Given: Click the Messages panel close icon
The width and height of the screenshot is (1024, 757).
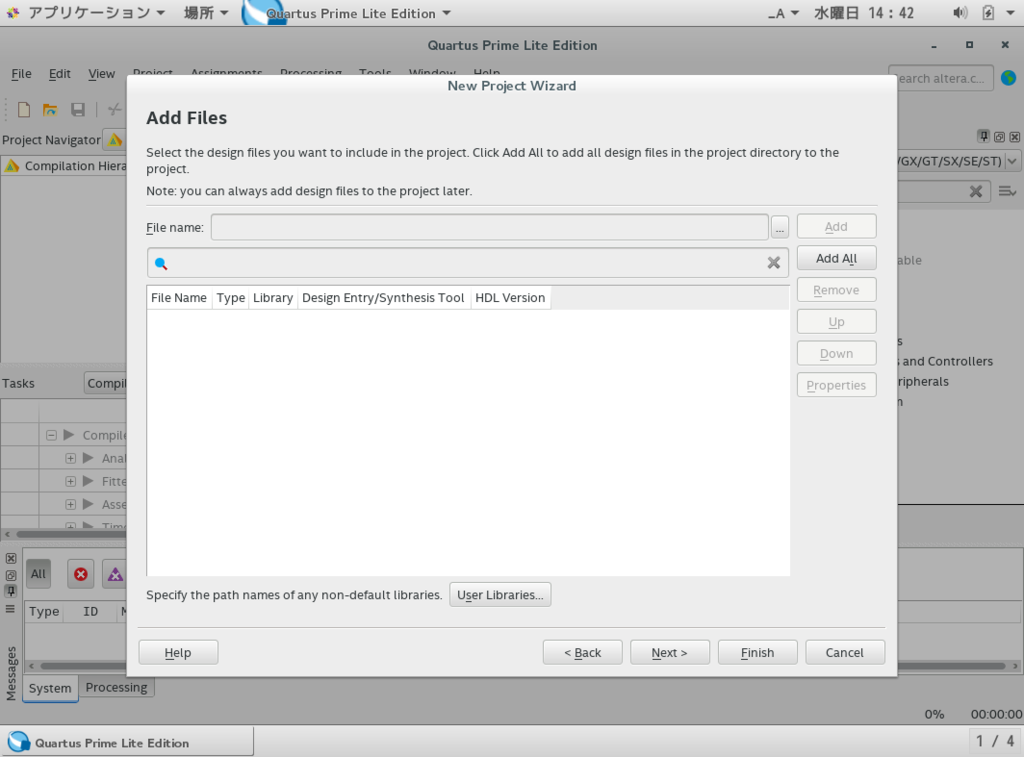Looking at the screenshot, I should click(x=10, y=558).
